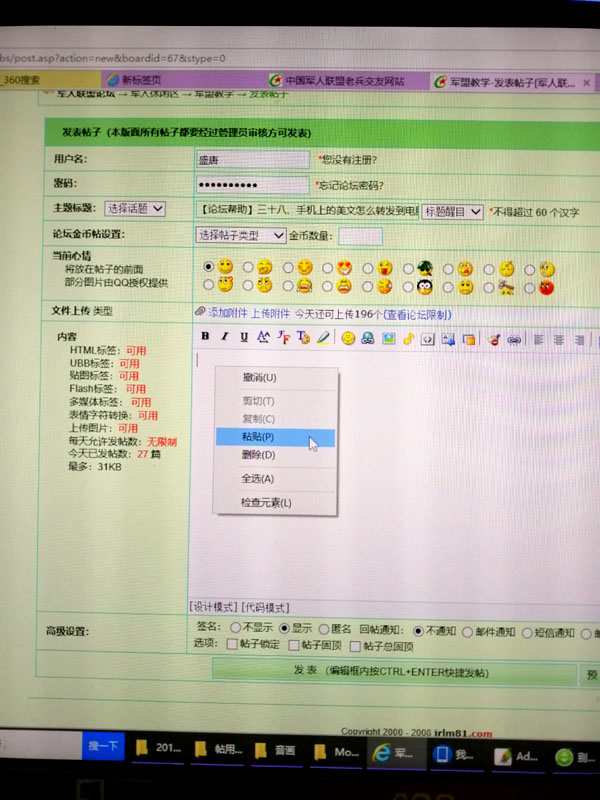Select the heart-eyes mood radio button

[x=328, y=268]
